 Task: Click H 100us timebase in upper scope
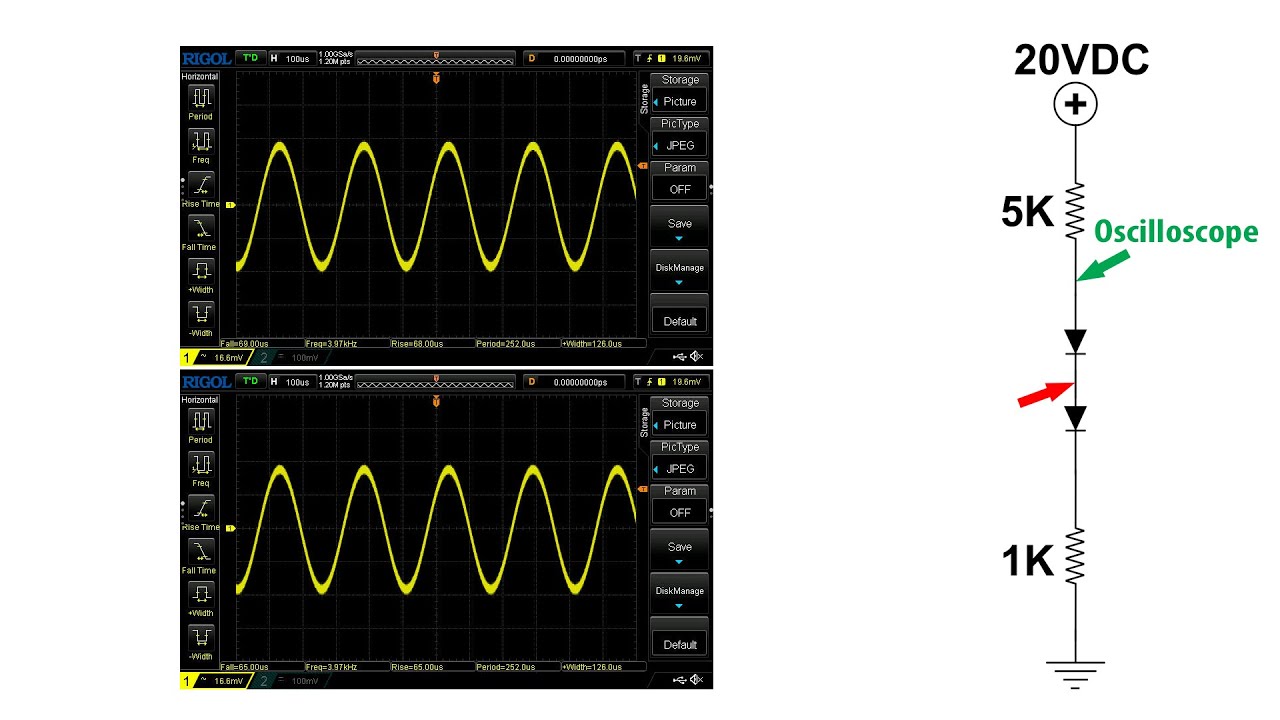(x=291, y=58)
